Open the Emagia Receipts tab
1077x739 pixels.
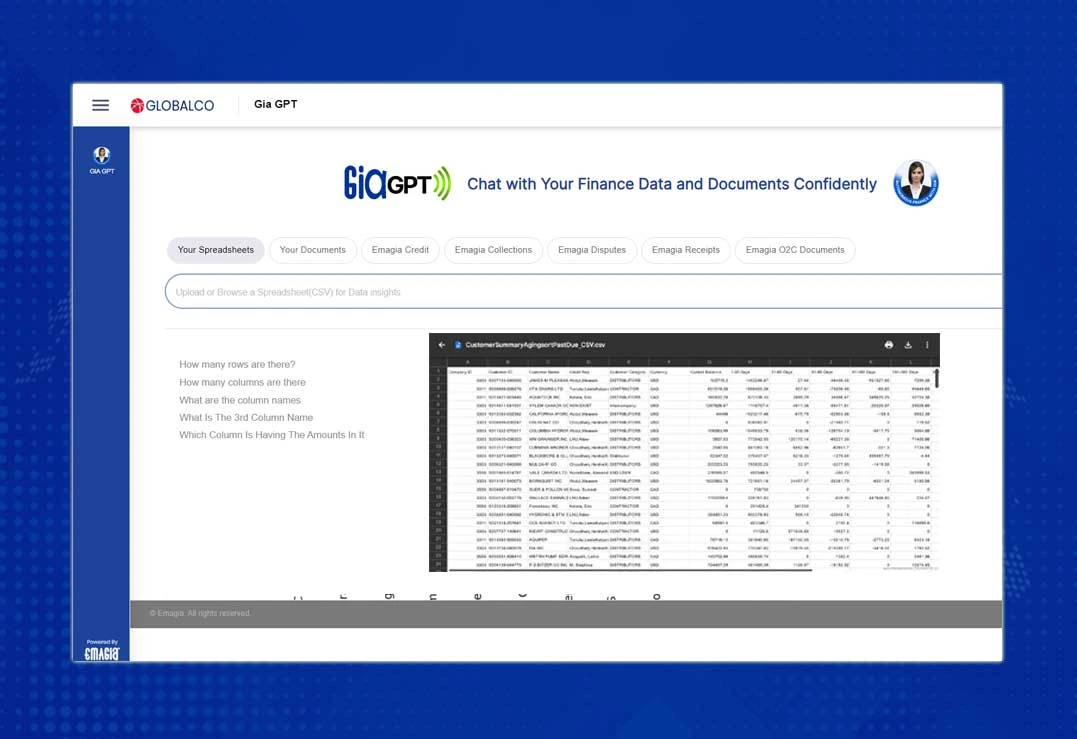point(686,250)
